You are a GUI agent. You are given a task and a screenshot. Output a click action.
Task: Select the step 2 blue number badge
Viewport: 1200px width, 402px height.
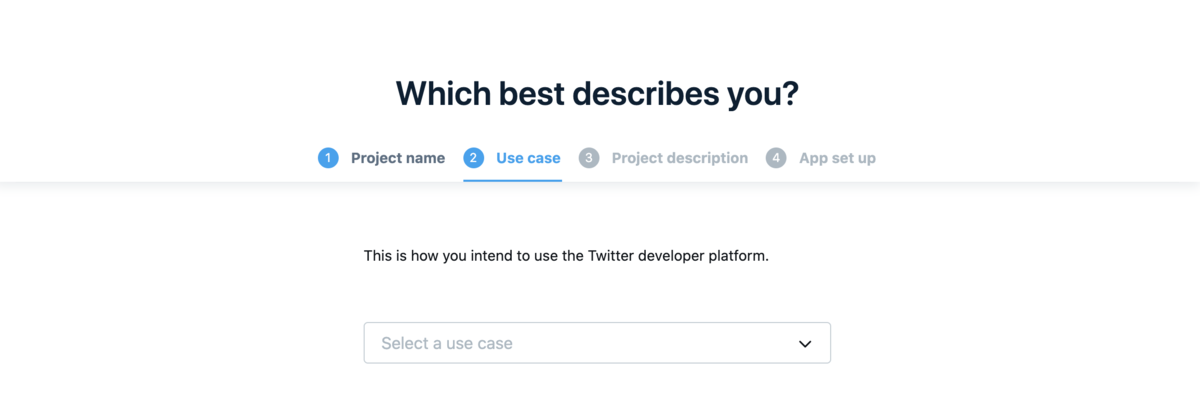pyautogui.click(x=474, y=158)
